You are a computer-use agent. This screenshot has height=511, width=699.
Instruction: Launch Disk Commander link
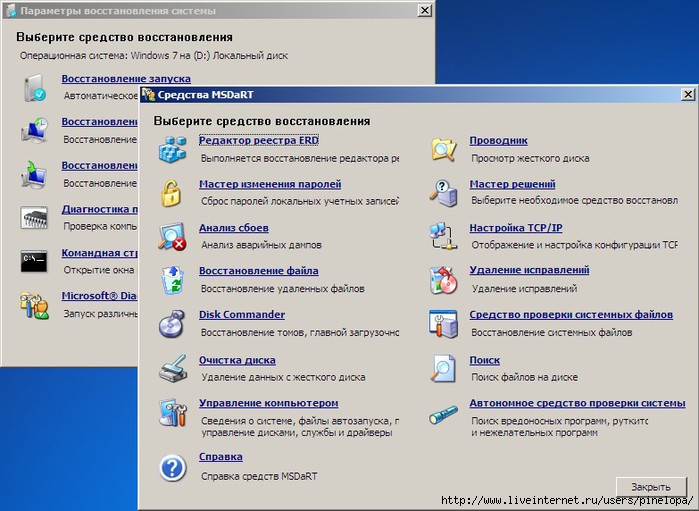[242, 314]
